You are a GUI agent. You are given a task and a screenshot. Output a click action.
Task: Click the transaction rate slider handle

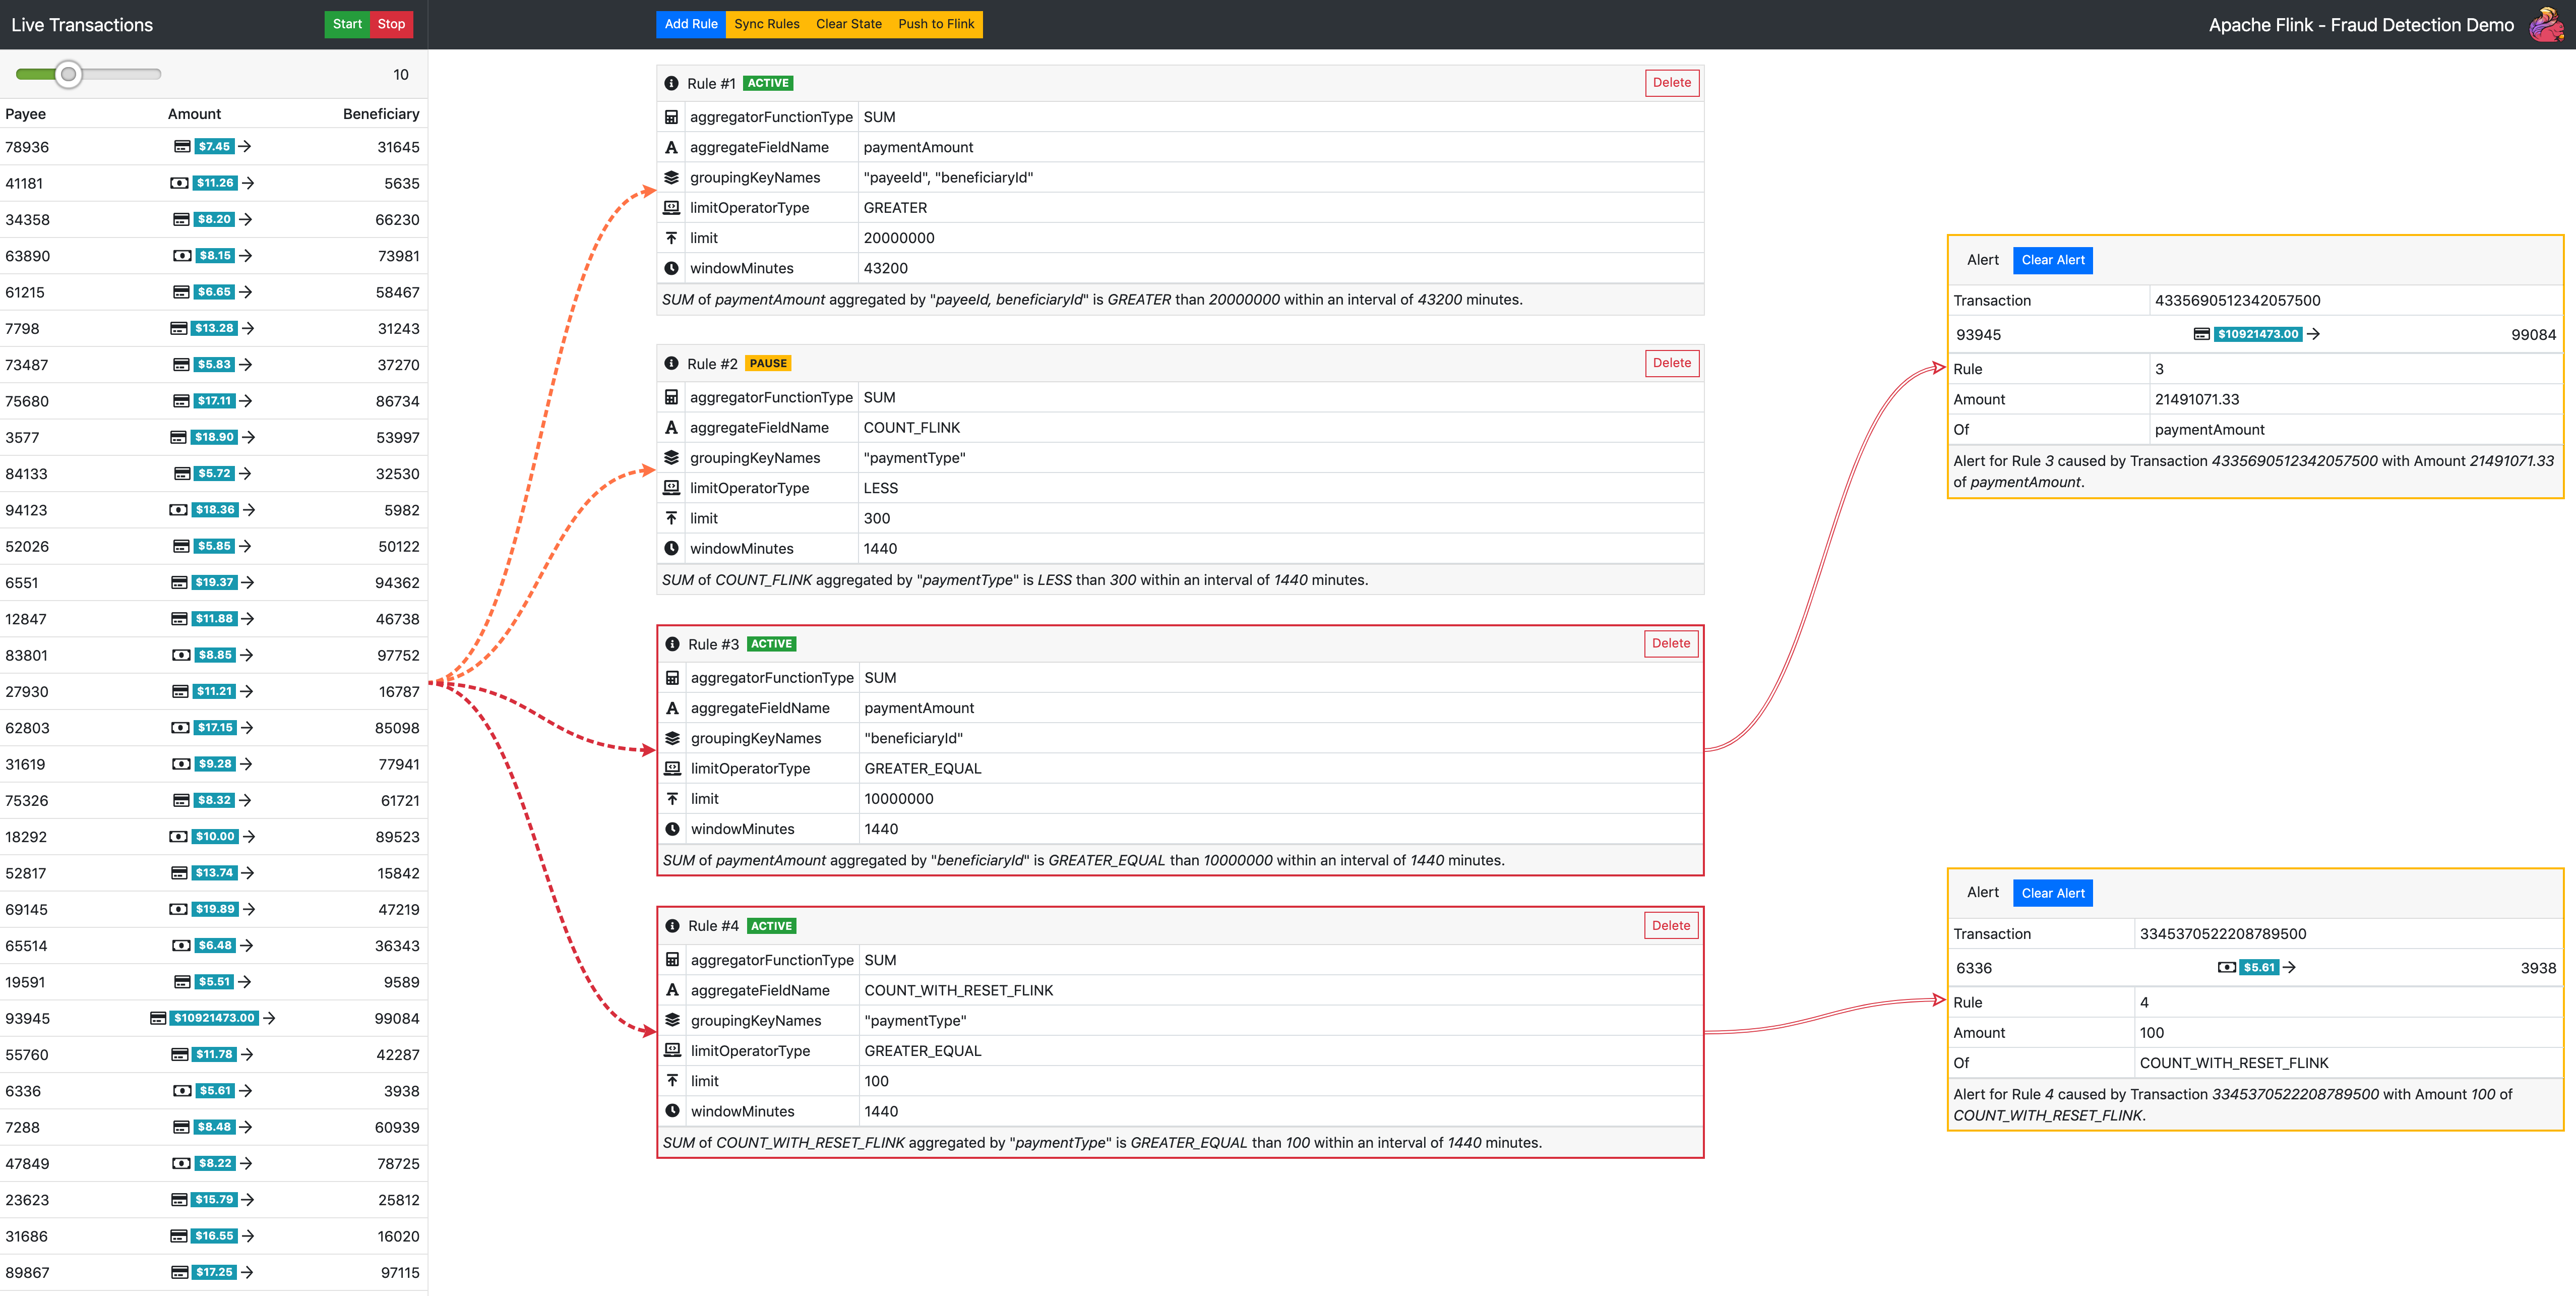(68, 74)
